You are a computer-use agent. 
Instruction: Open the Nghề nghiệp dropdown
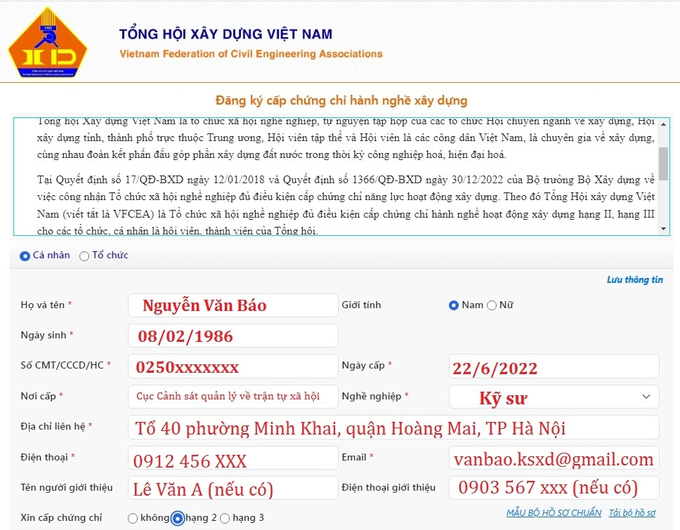point(554,396)
